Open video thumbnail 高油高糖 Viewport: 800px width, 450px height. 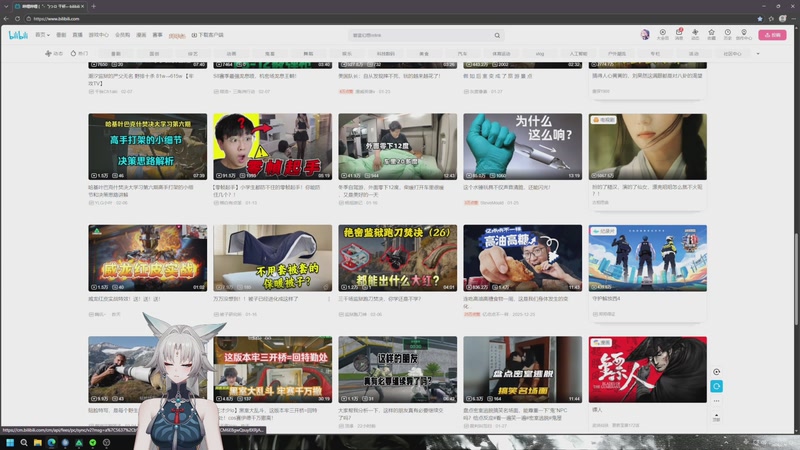pos(522,258)
